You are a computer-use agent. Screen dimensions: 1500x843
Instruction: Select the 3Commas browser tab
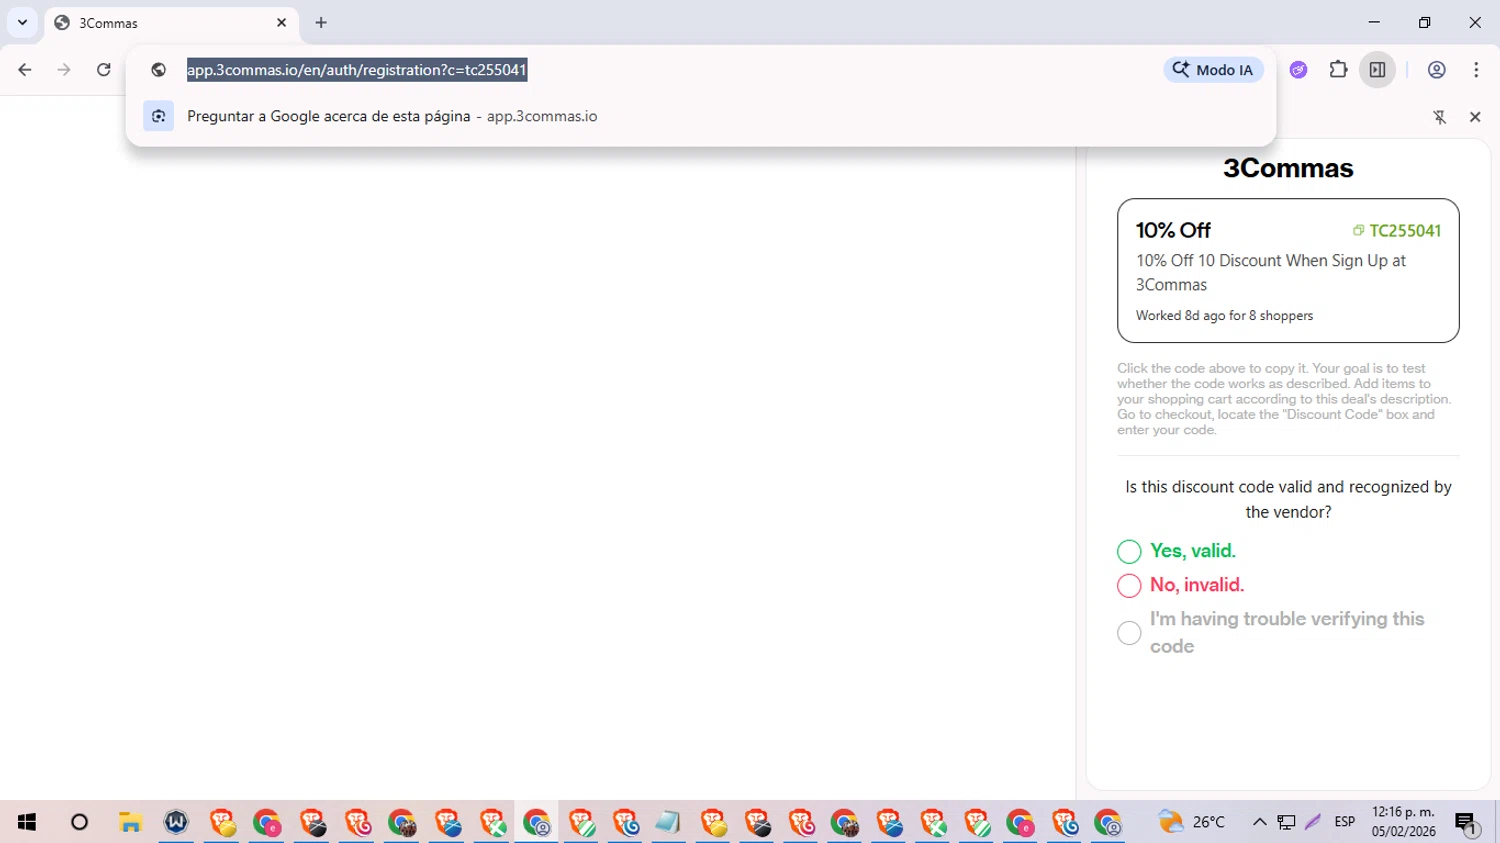click(170, 22)
